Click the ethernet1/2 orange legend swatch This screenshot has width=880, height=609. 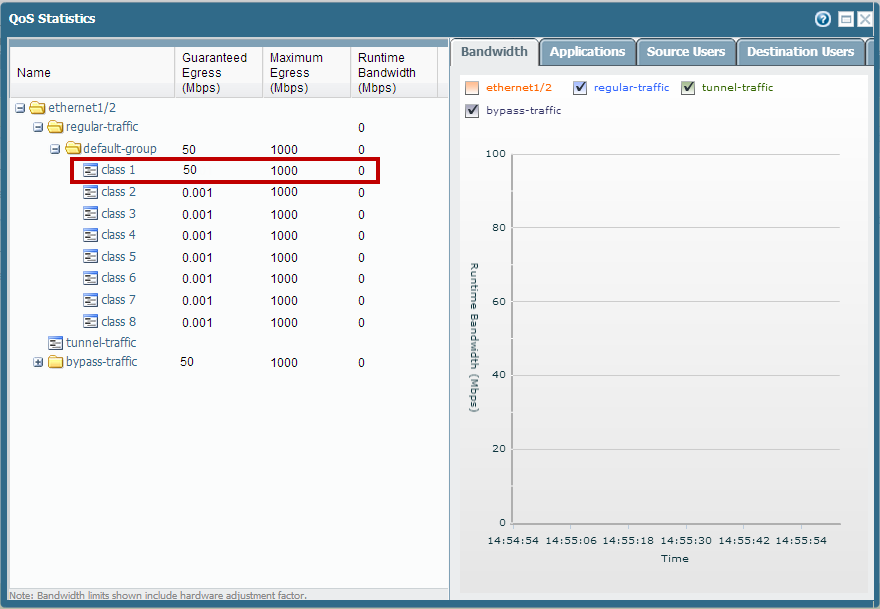coord(472,88)
